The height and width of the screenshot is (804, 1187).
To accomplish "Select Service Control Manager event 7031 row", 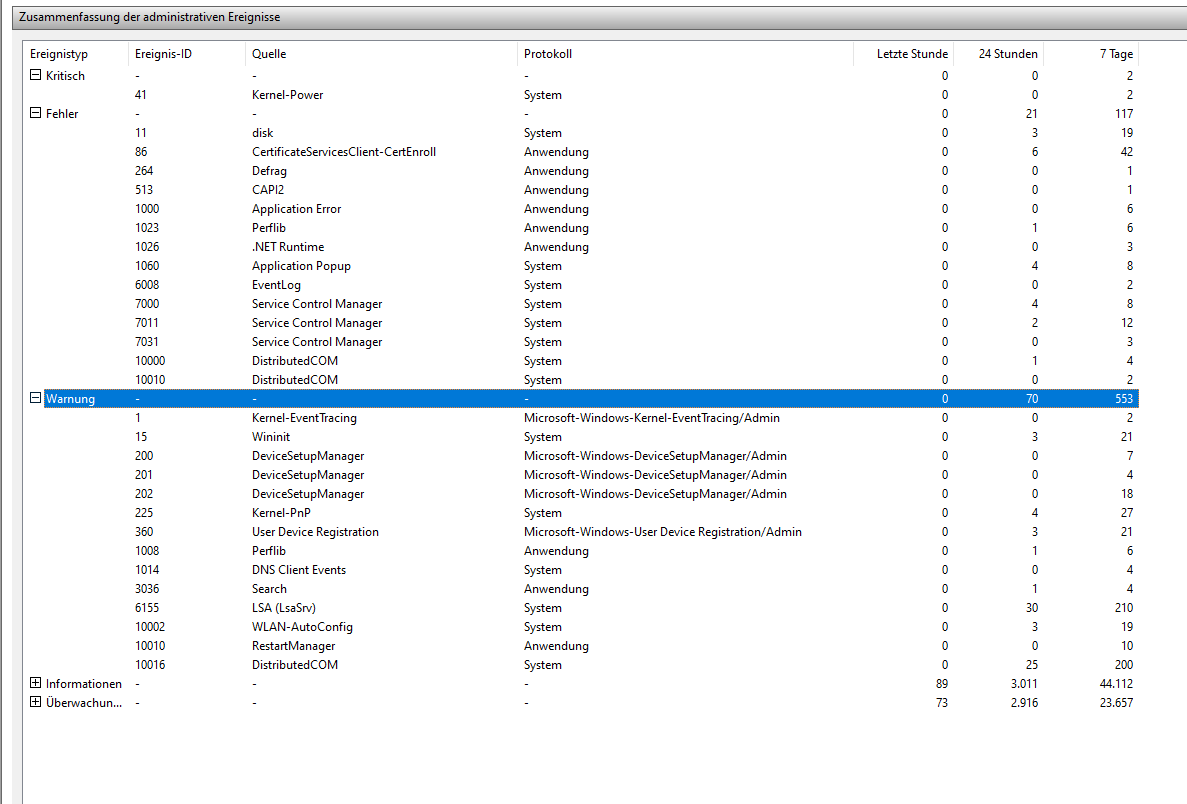I will 581,341.
